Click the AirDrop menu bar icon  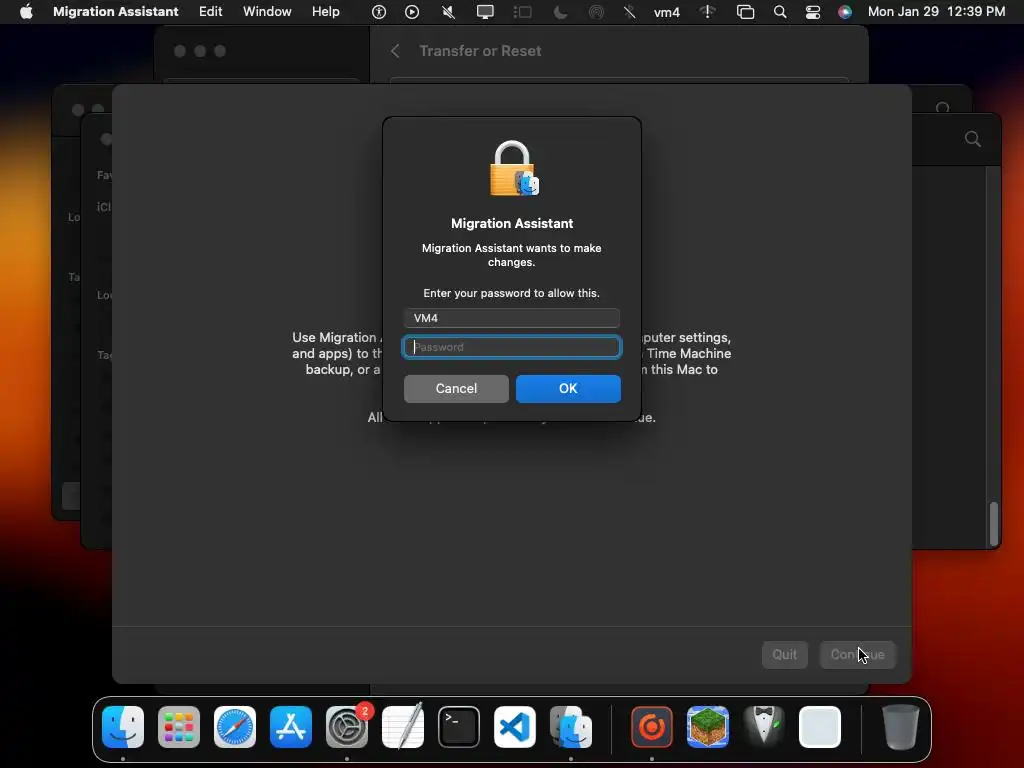596,12
